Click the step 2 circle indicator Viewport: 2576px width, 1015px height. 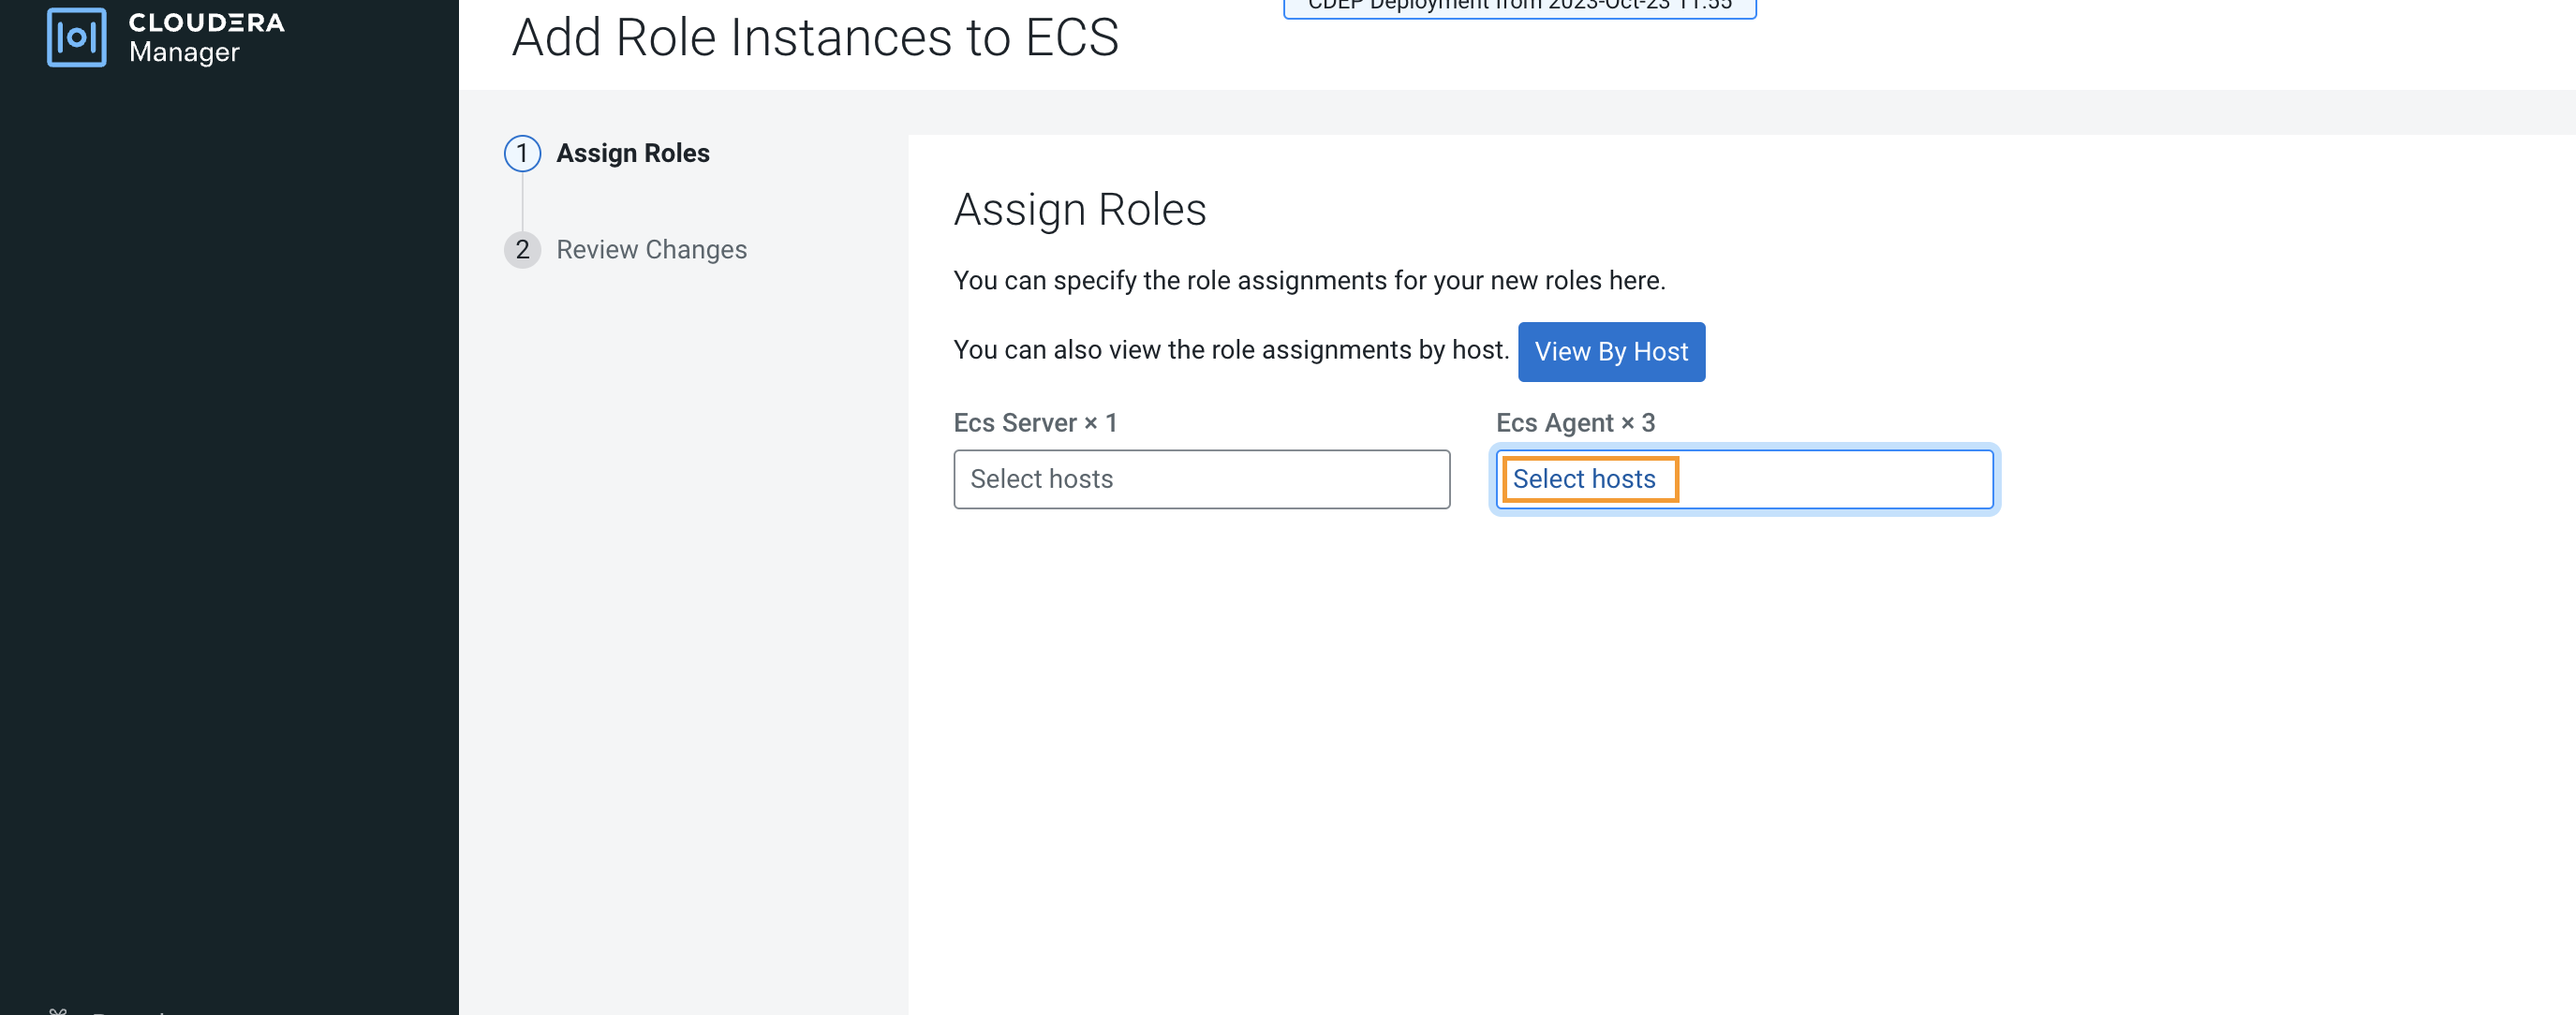(x=522, y=249)
